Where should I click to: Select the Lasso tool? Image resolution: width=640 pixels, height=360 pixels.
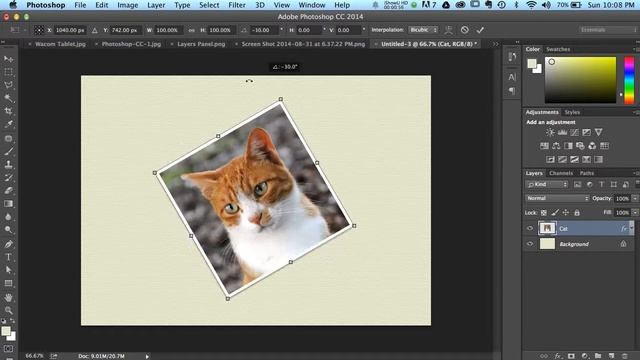pyautogui.click(x=8, y=85)
